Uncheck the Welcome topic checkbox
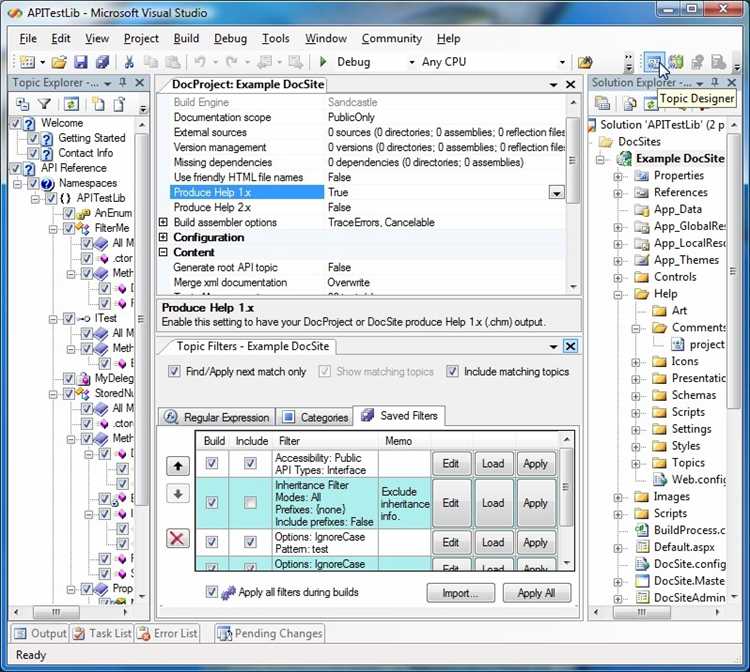Image resolution: width=750 pixels, height=672 pixels. point(16,123)
